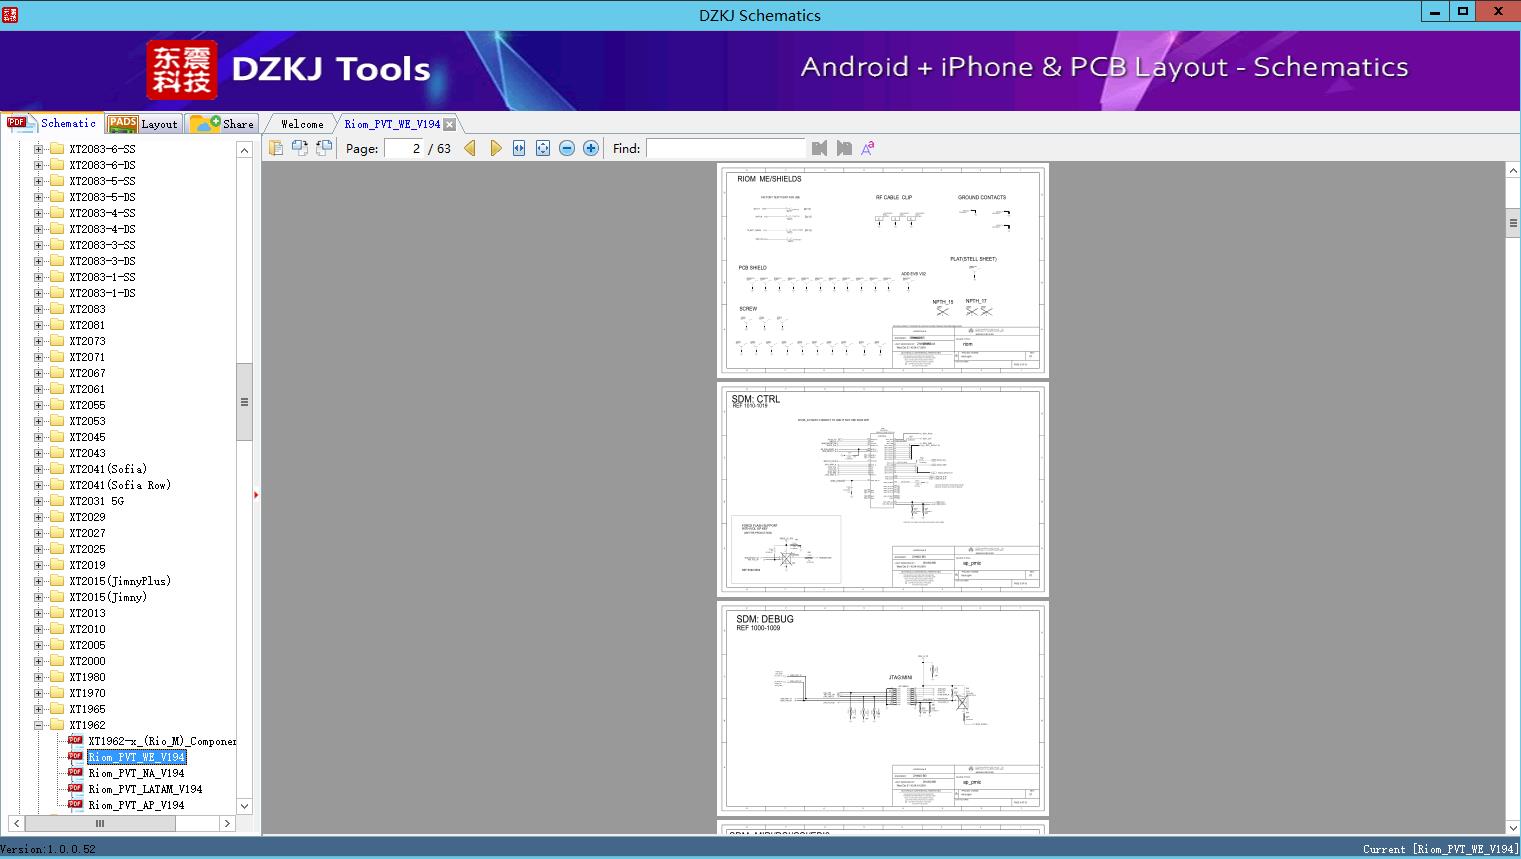Select the highlighted Riom_PVT_WE_V194 file
This screenshot has height=859, width=1521.
(x=136, y=757)
